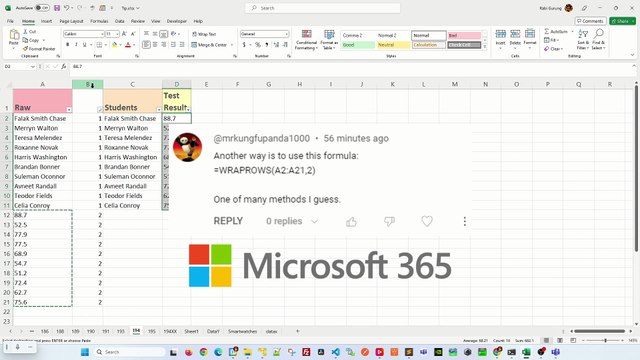Decrease the font size
The width and height of the screenshot is (640, 360).
[x=133, y=34]
